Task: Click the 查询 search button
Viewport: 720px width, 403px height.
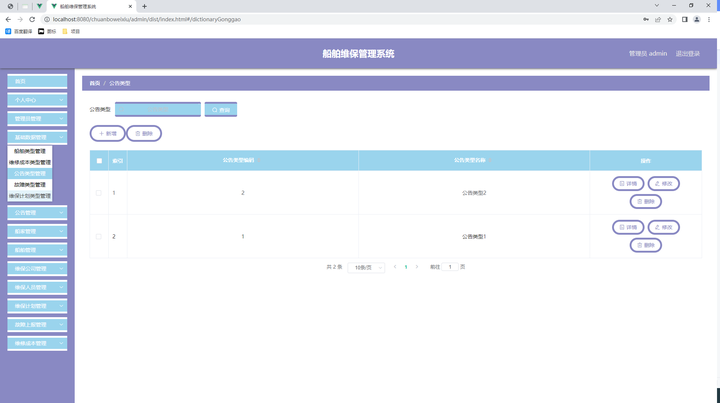Action: pyautogui.click(x=221, y=110)
